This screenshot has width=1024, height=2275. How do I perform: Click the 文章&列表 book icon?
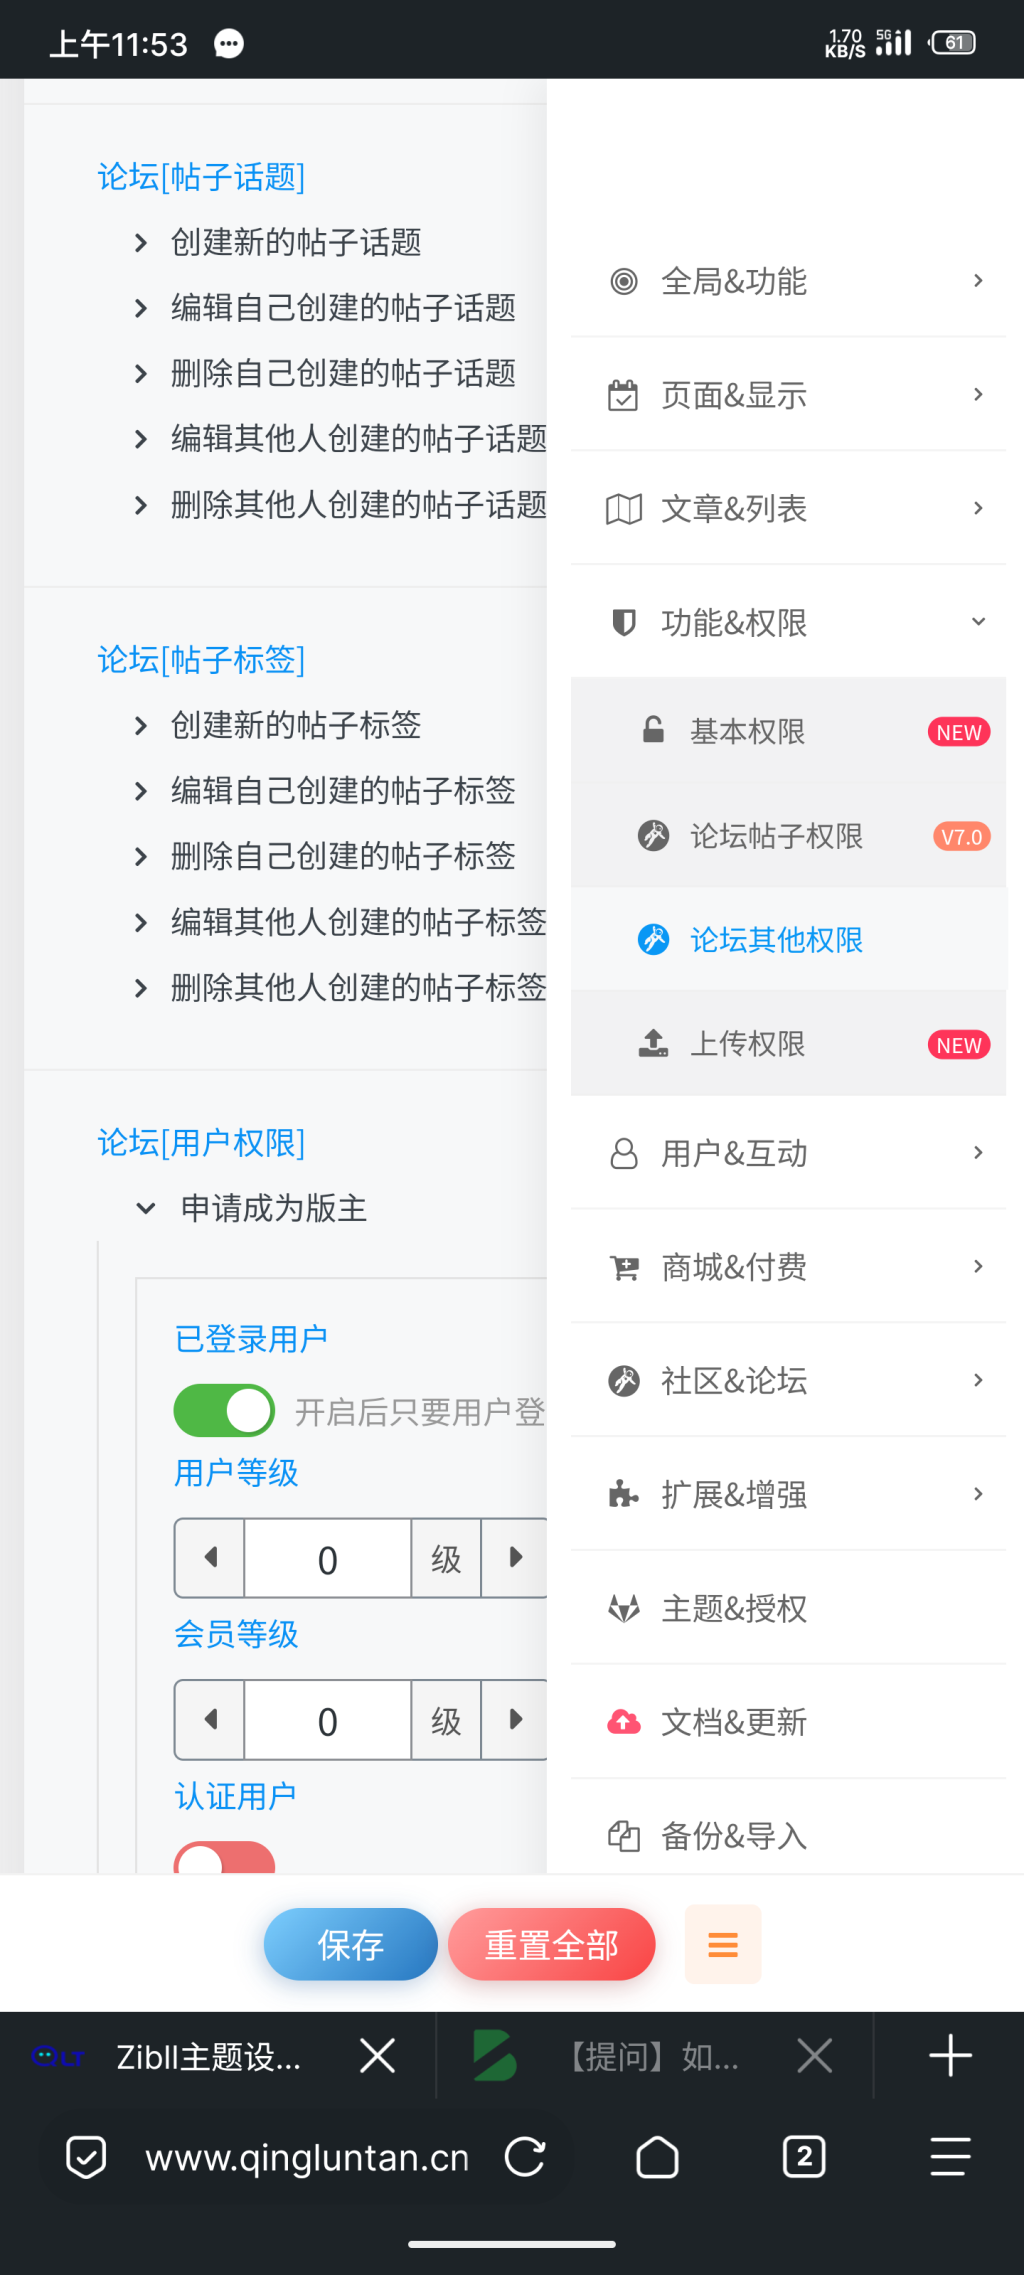coord(622,508)
